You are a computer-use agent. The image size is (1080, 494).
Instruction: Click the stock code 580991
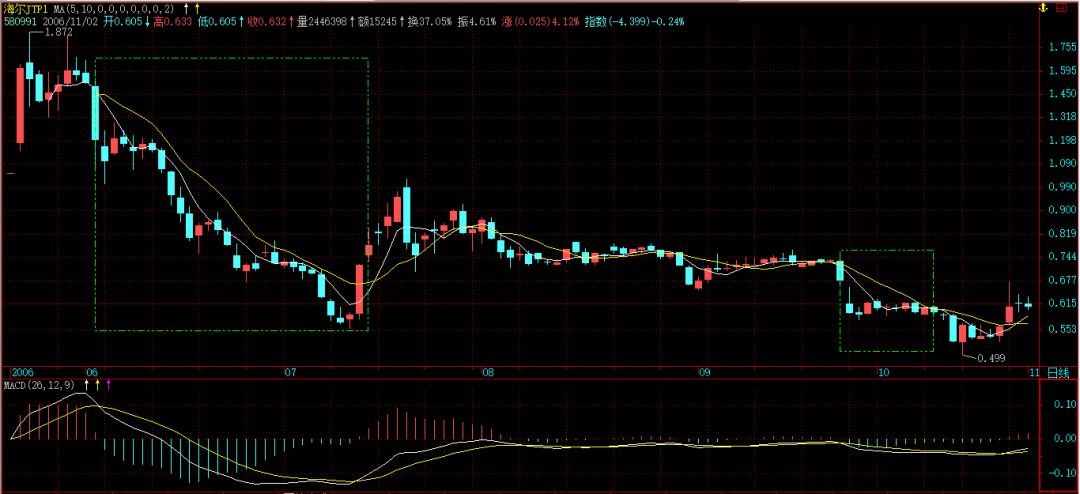[x=21, y=22]
